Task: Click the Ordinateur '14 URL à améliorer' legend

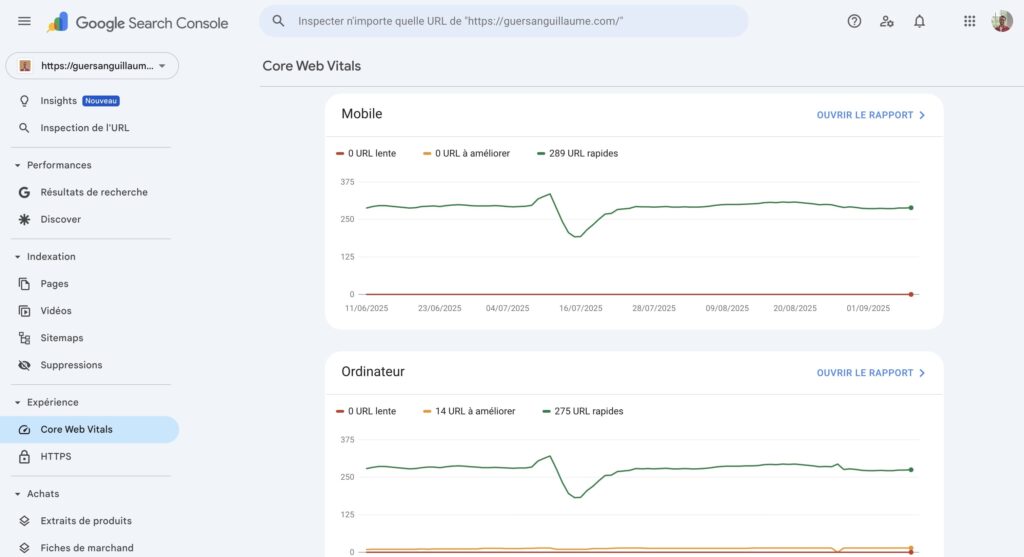Action: (x=469, y=411)
